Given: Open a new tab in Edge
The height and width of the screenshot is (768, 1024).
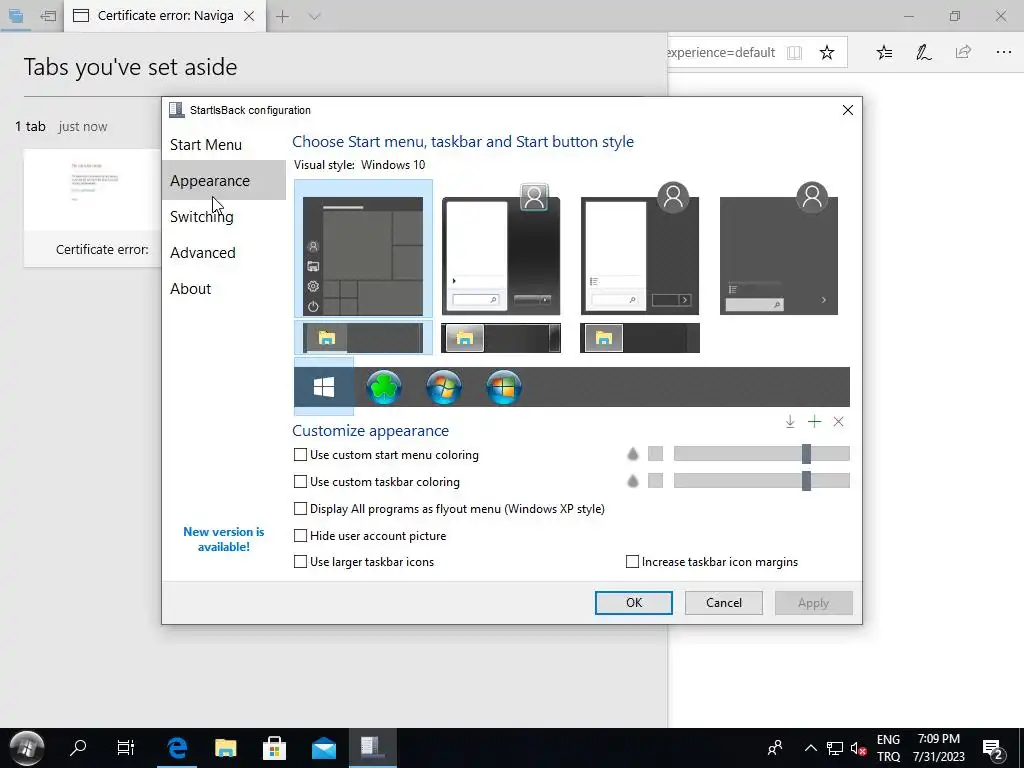Looking at the screenshot, I should click(282, 16).
